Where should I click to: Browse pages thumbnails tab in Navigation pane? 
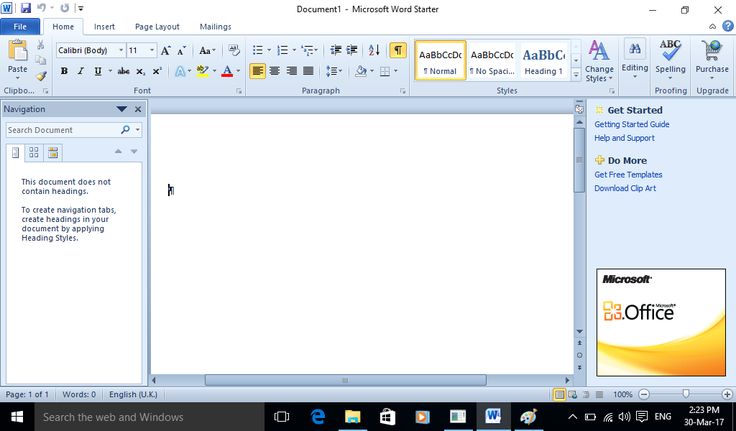(34, 153)
